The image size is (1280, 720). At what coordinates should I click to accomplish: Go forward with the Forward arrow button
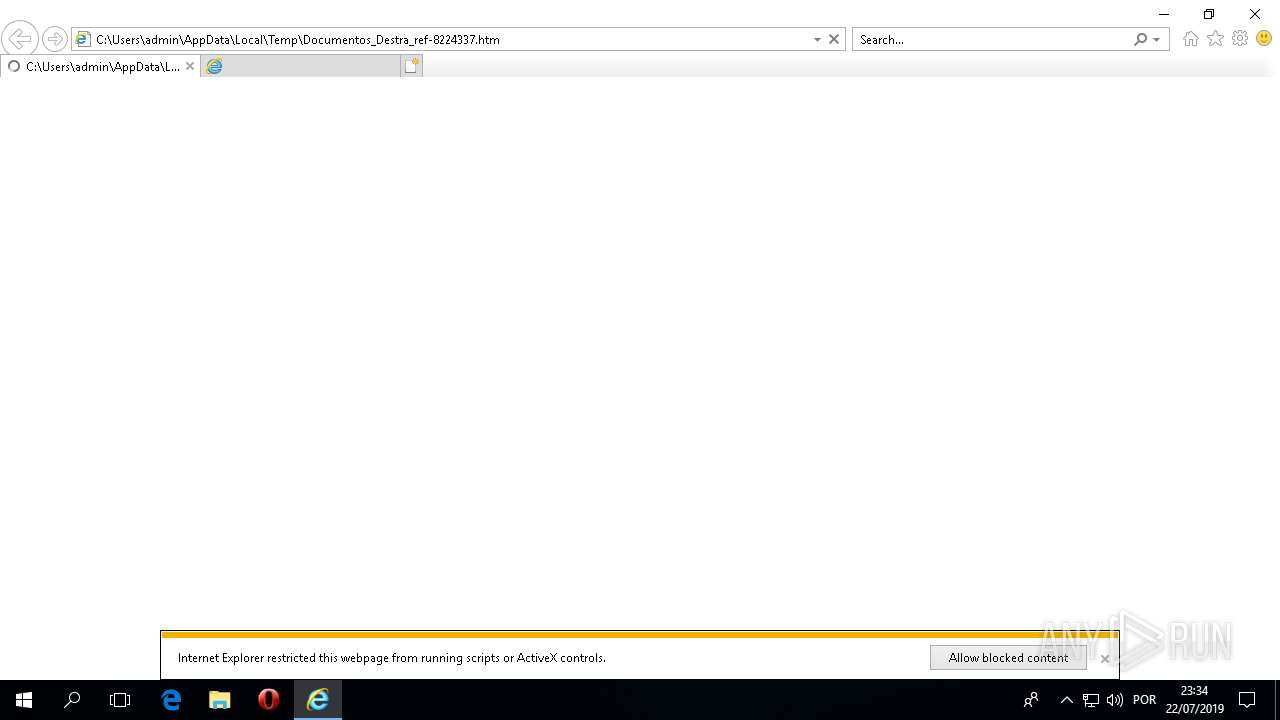click(55, 39)
